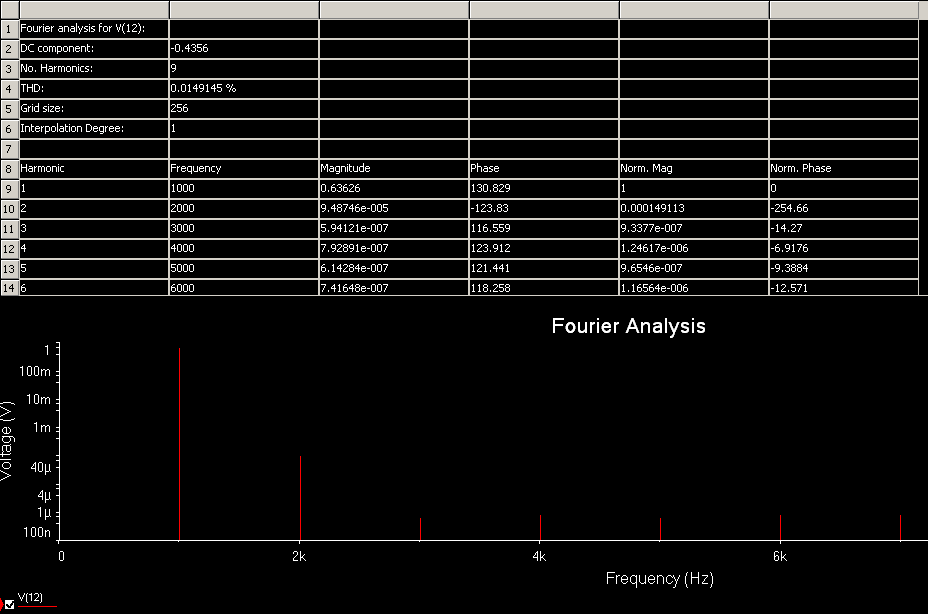Click the 'Norm. Mag' heading cell
Screen dimensions: 928x614
tap(694, 168)
